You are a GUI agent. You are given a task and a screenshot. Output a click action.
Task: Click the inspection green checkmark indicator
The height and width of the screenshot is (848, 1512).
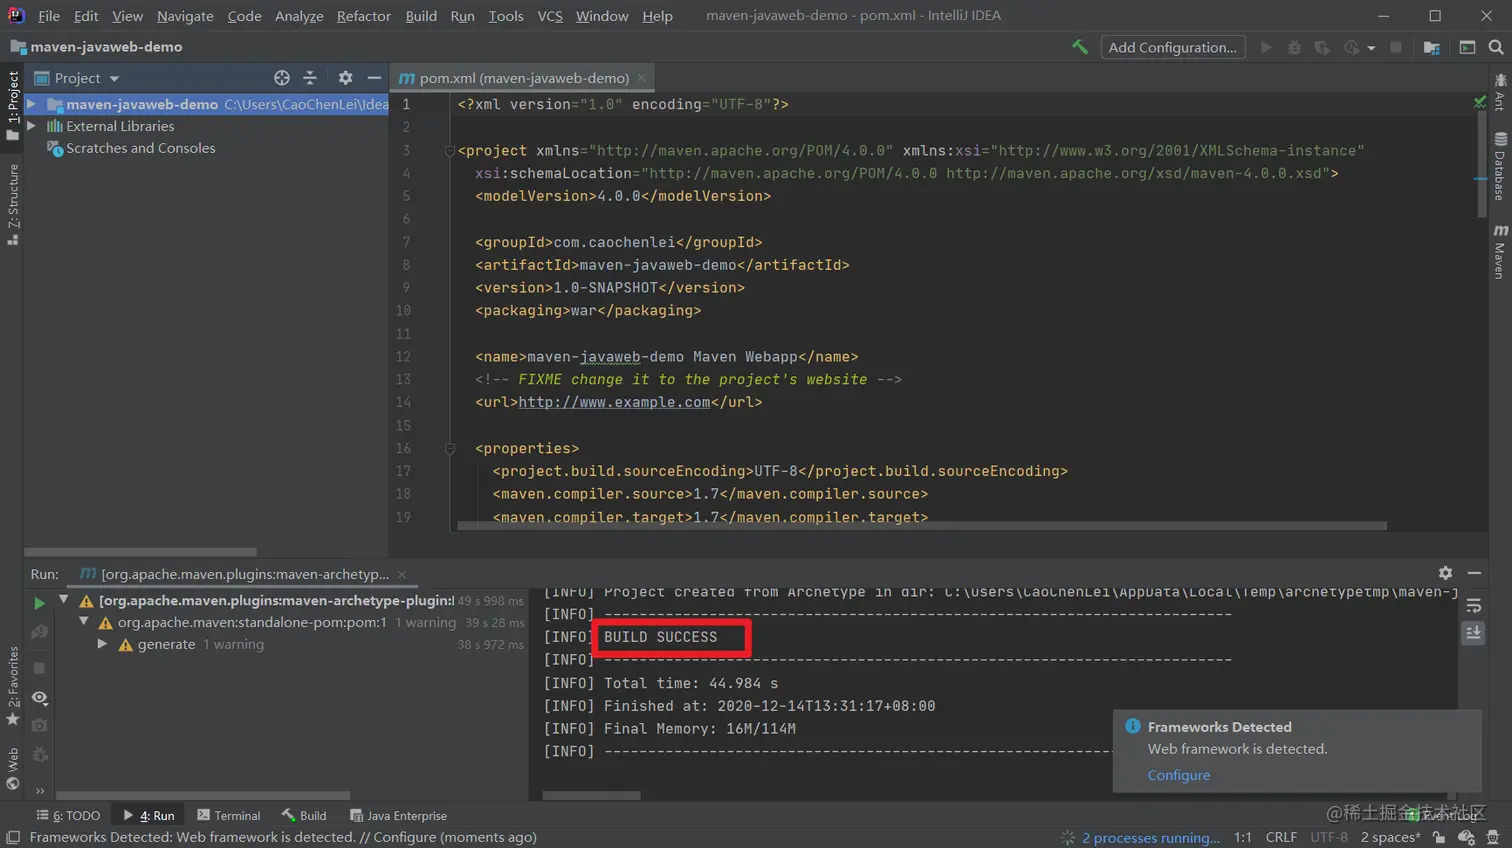(x=1480, y=102)
